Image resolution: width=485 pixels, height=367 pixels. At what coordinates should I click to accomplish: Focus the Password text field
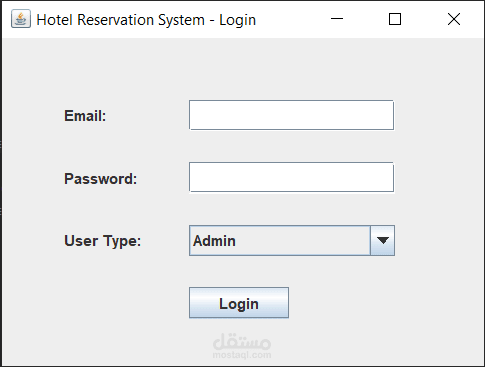click(291, 177)
